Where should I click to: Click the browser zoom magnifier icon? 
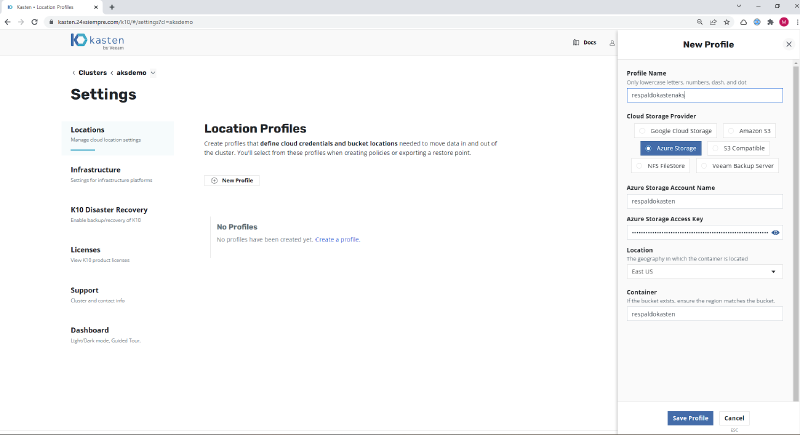[699, 22]
